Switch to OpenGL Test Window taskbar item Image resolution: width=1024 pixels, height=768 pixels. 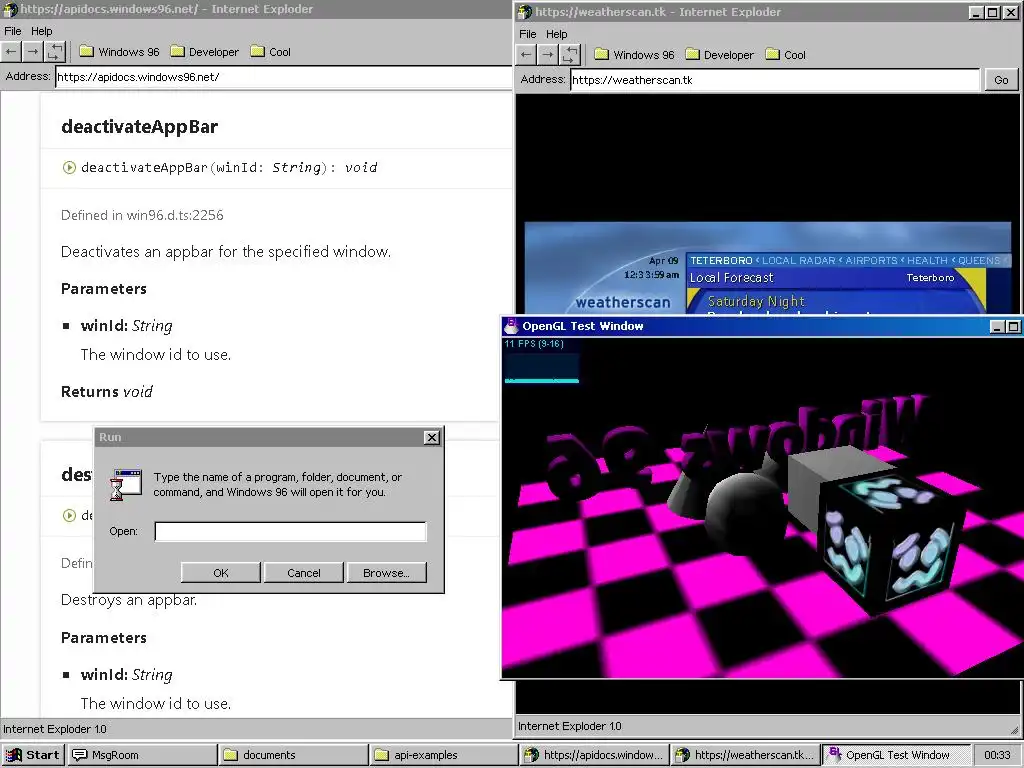coord(897,755)
